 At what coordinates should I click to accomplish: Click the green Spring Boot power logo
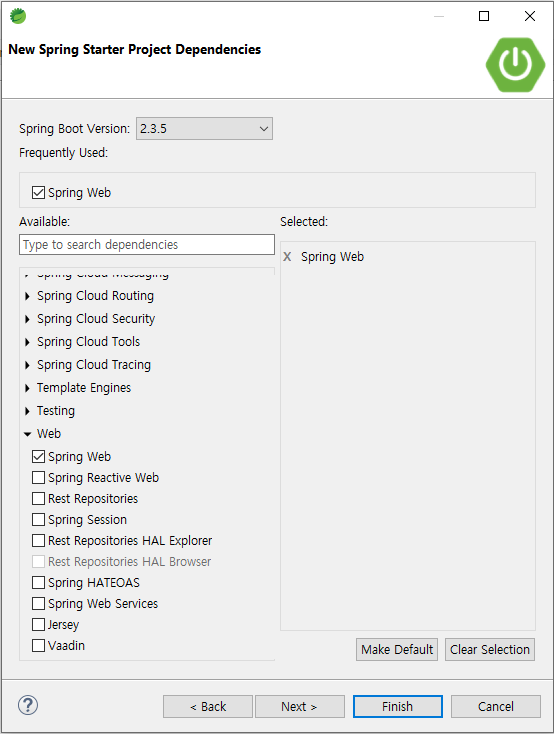[x=515, y=65]
